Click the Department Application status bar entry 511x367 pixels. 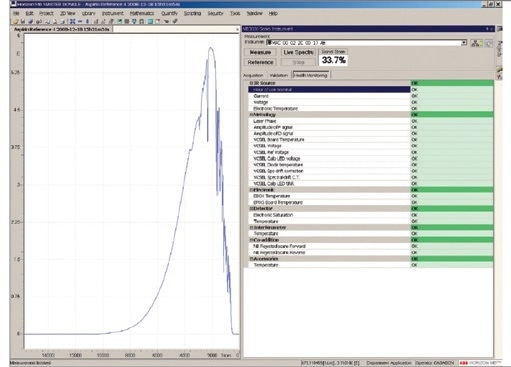(389, 363)
